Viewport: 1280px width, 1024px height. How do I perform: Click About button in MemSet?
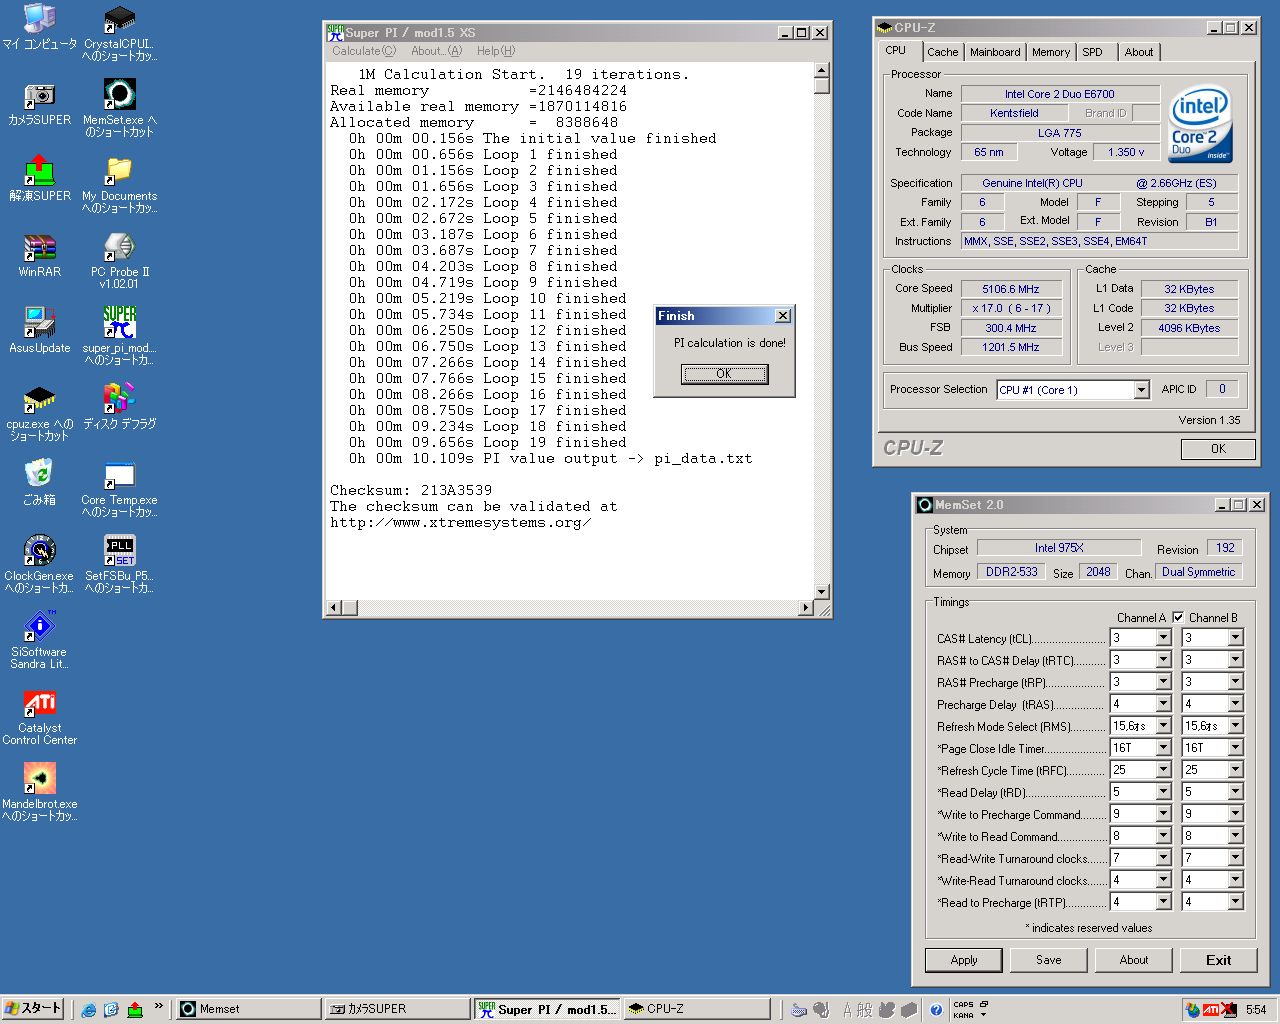(x=1134, y=960)
